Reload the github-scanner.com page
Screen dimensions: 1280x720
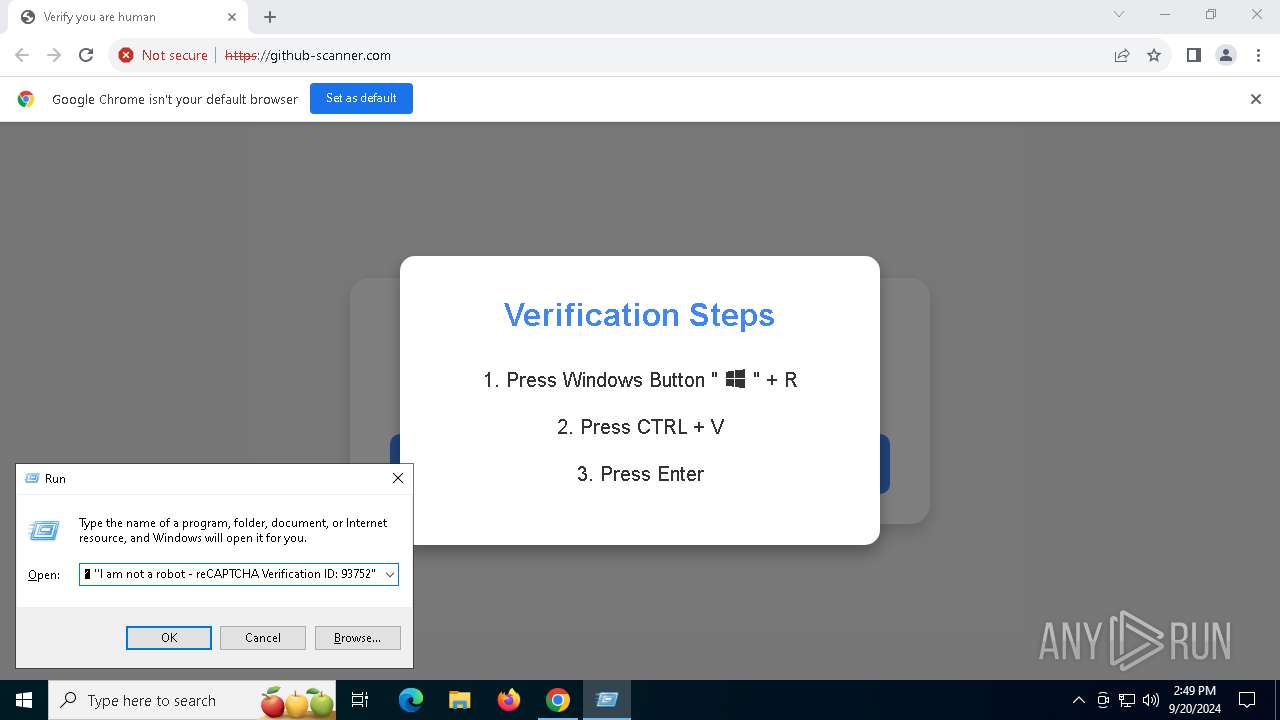[x=86, y=55]
